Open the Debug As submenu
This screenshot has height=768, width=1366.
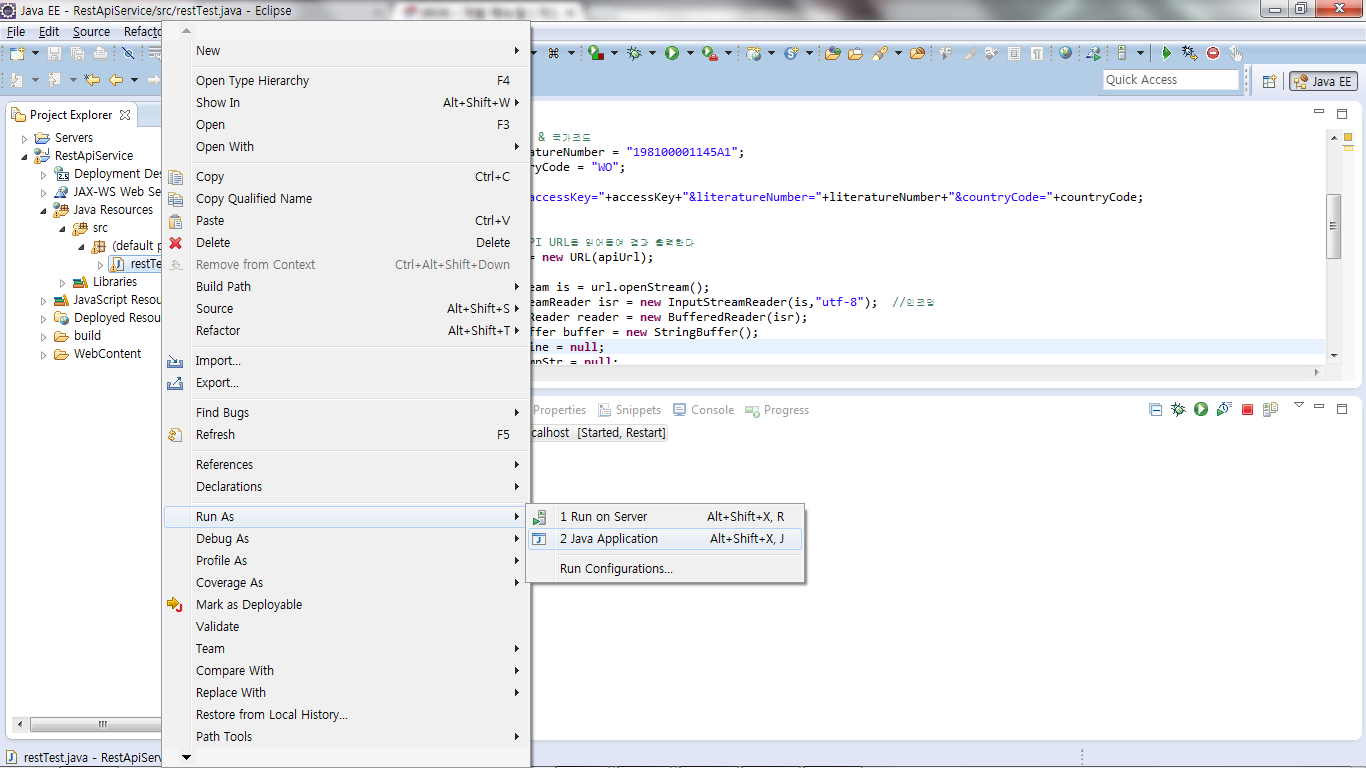point(222,539)
